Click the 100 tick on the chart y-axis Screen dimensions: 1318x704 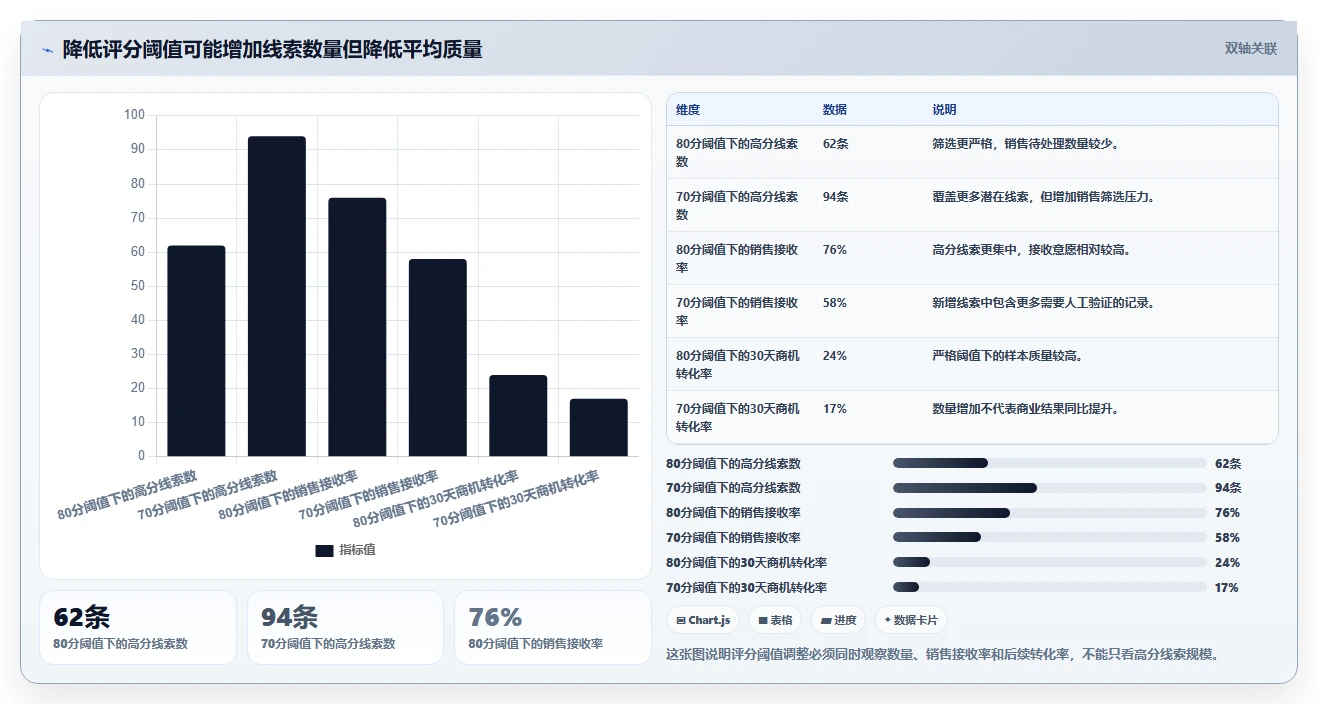coord(134,115)
